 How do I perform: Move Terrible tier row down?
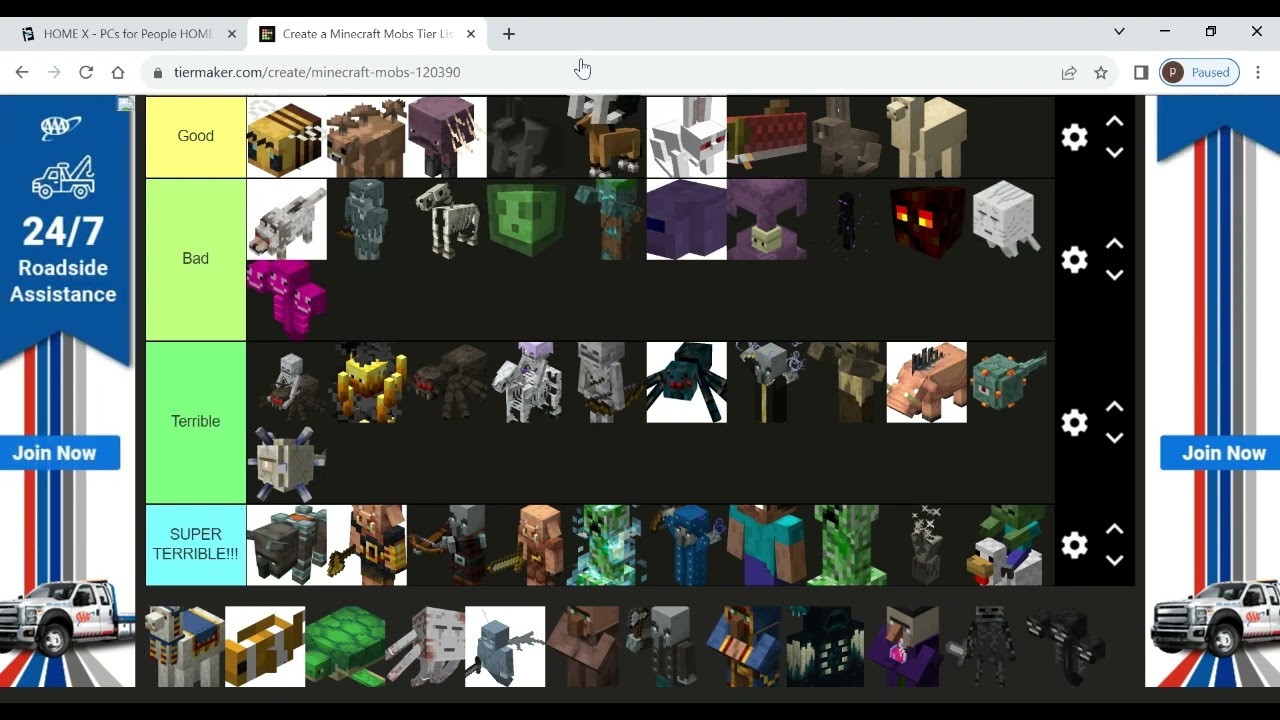[1114, 438]
